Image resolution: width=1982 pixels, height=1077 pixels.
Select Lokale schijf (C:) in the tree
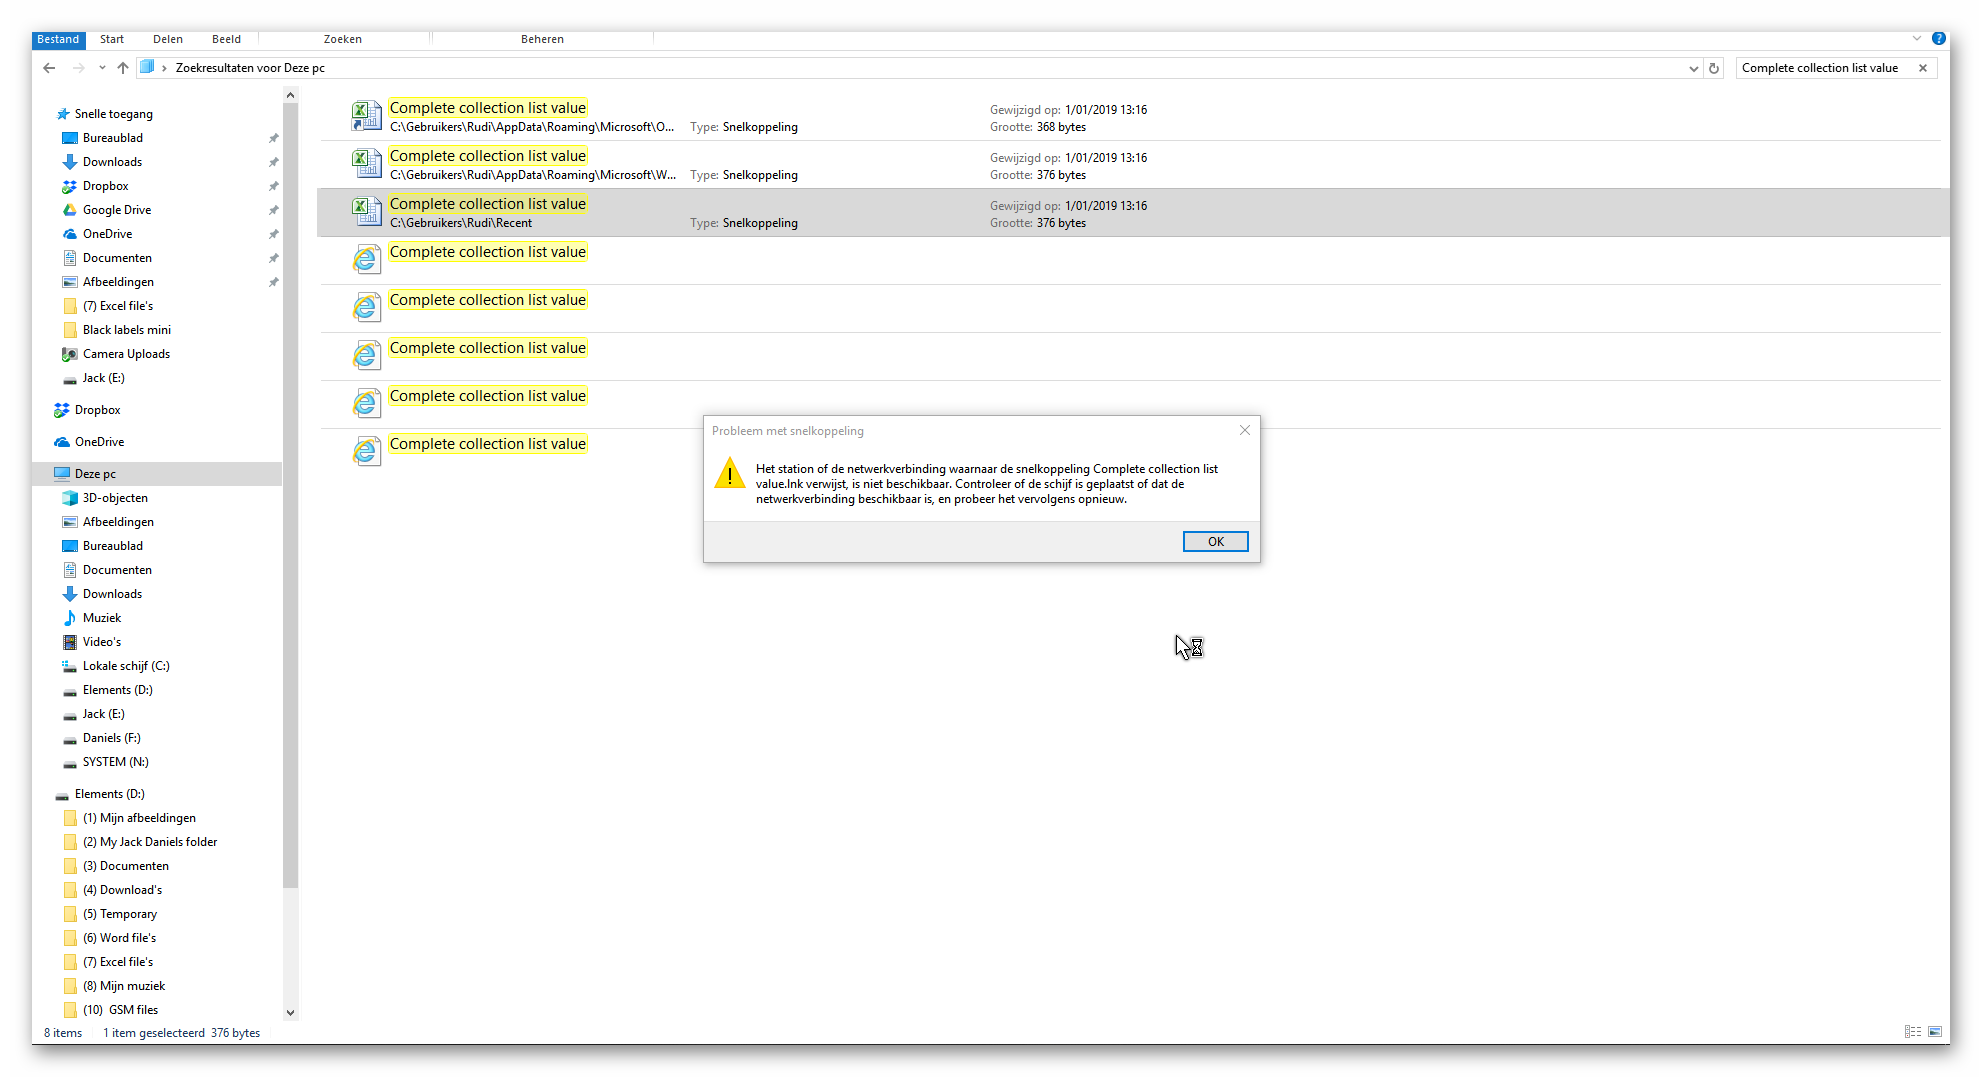click(x=126, y=666)
